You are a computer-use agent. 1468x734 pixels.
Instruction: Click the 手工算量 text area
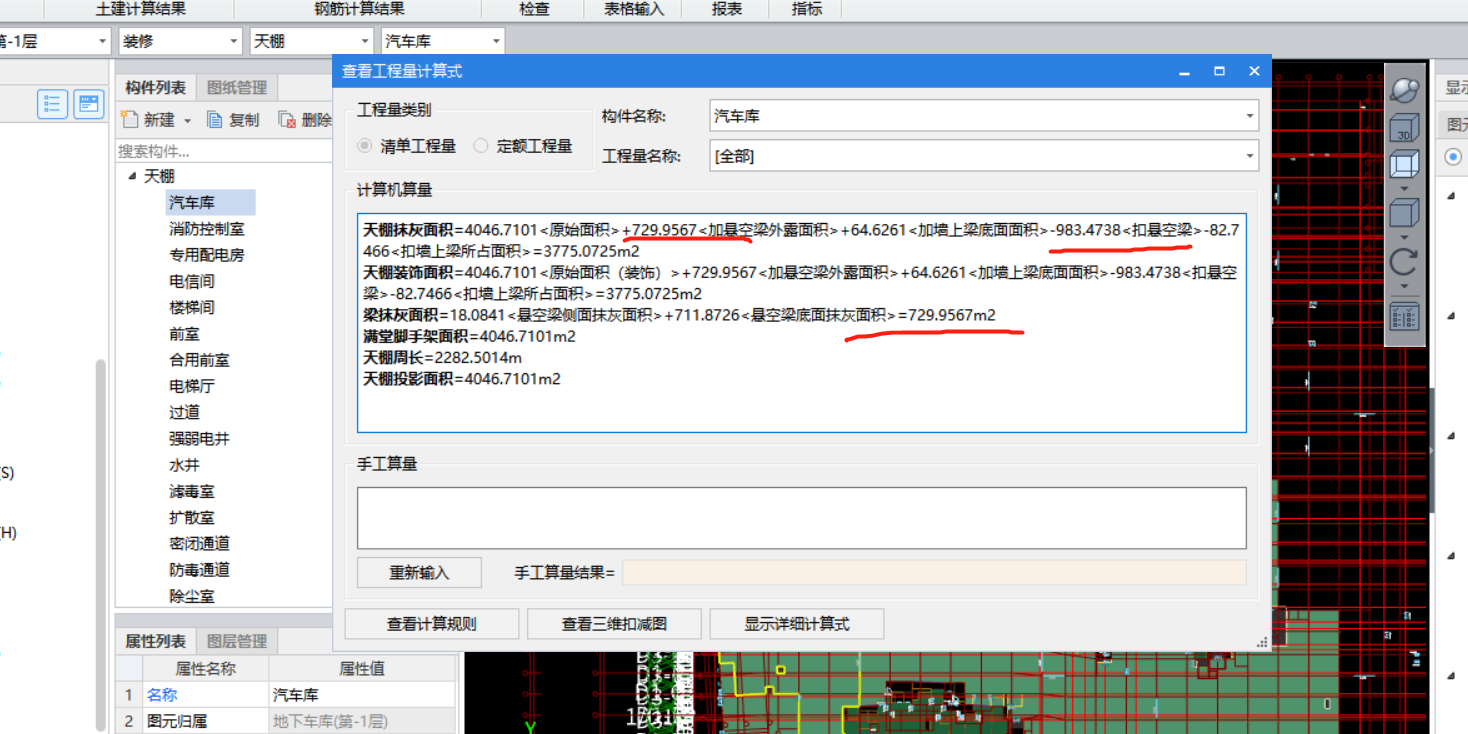pyautogui.click(x=801, y=517)
